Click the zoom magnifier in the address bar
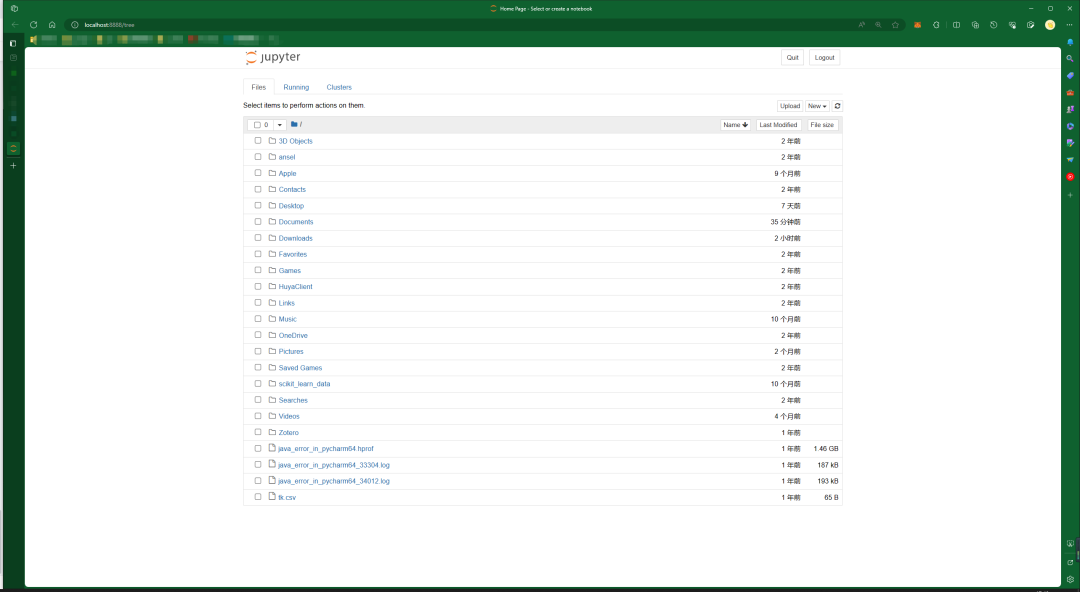The width and height of the screenshot is (1080, 592). pyautogui.click(x=878, y=25)
